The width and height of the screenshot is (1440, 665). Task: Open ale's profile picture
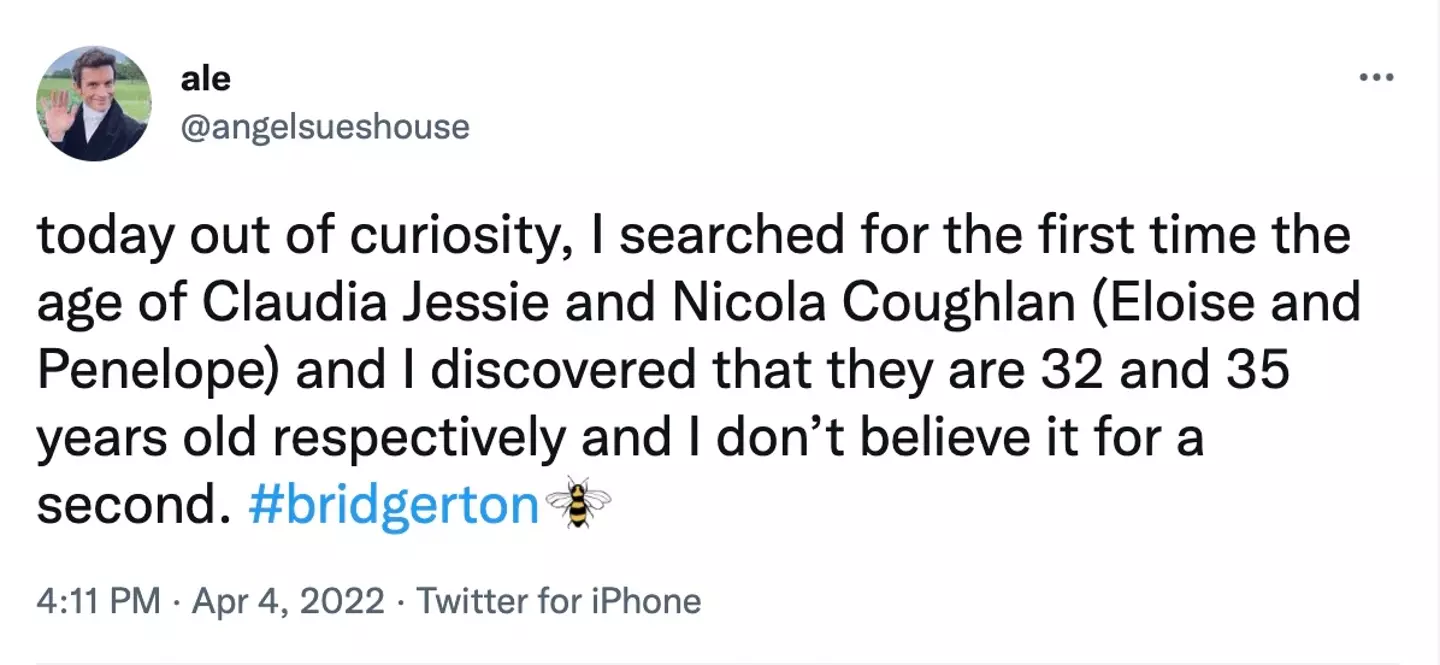tap(94, 103)
